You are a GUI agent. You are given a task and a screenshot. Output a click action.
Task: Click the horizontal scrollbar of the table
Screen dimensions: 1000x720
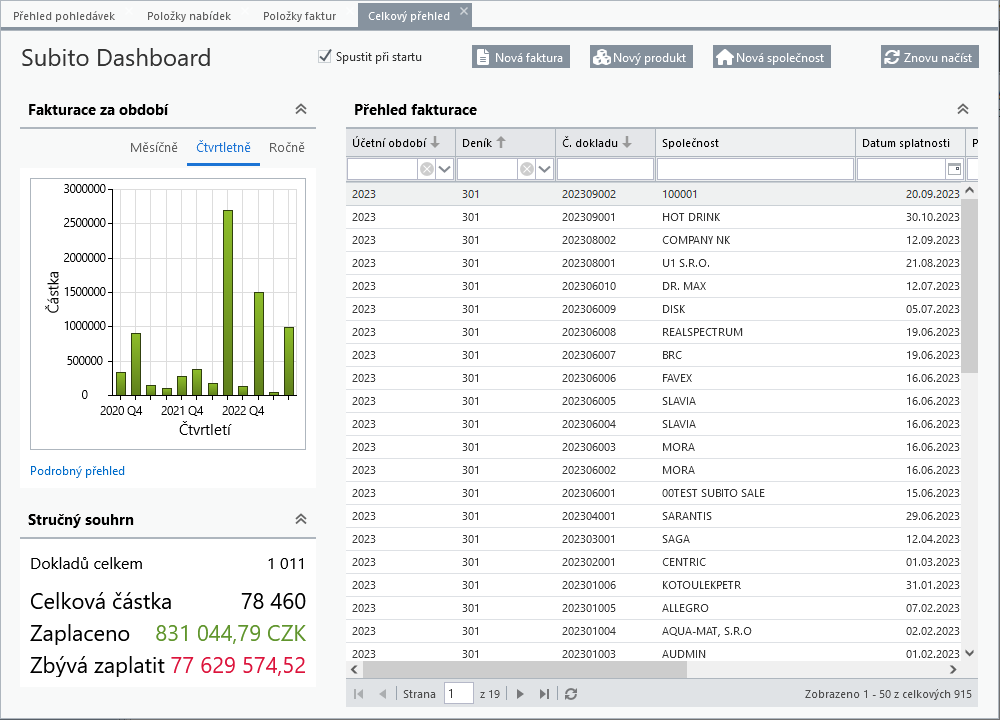524,670
